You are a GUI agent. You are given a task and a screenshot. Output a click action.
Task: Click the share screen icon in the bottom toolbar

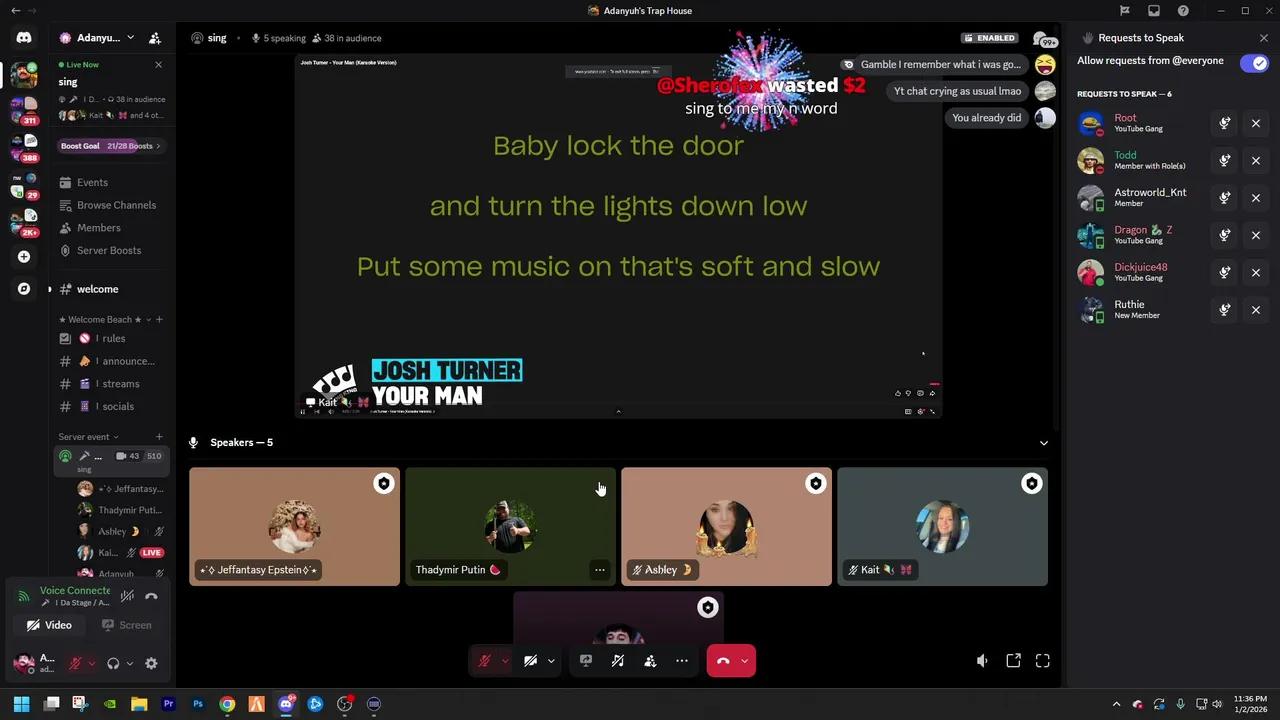[586, 661]
